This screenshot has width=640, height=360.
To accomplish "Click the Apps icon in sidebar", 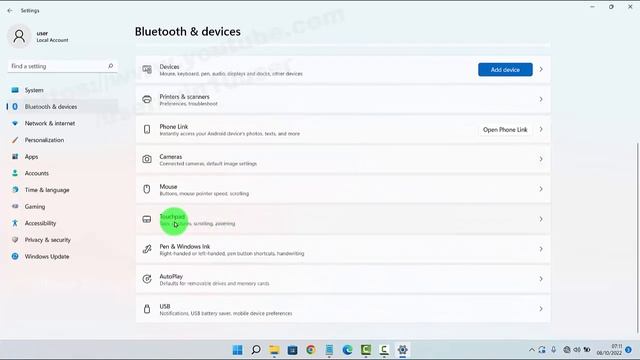I will pos(15,156).
